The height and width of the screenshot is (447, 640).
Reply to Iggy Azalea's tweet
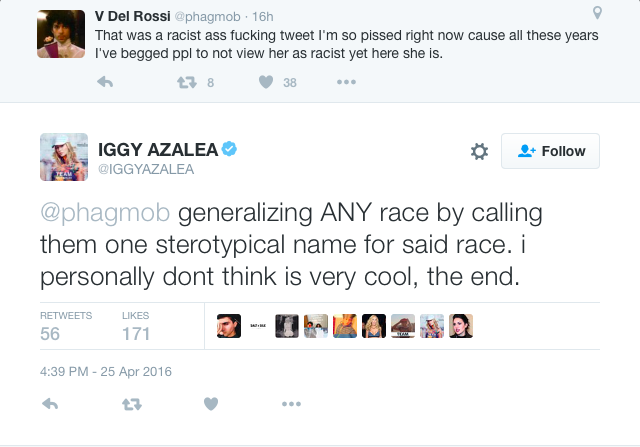(x=49, y=404)
